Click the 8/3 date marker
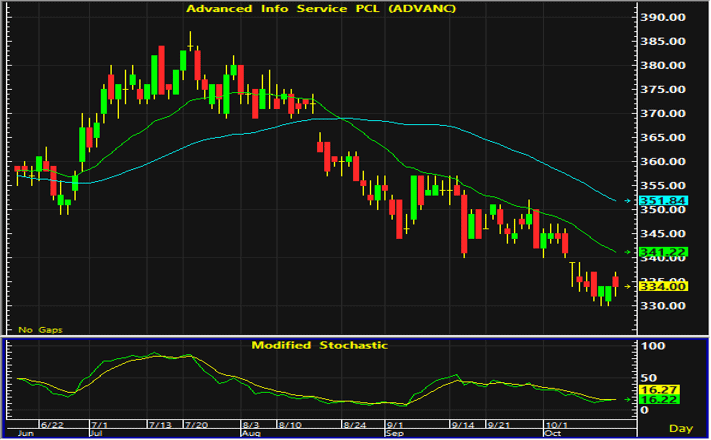Image resolution: width=711 pixels, height=440 pixels. [251, 425]
